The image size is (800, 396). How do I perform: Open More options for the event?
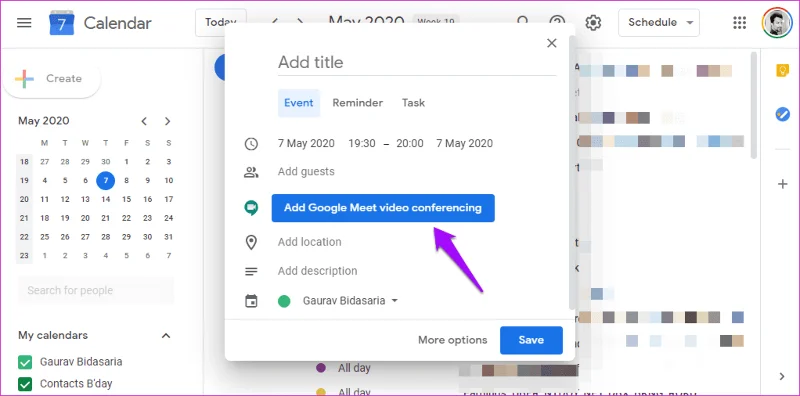pos(453,340)
